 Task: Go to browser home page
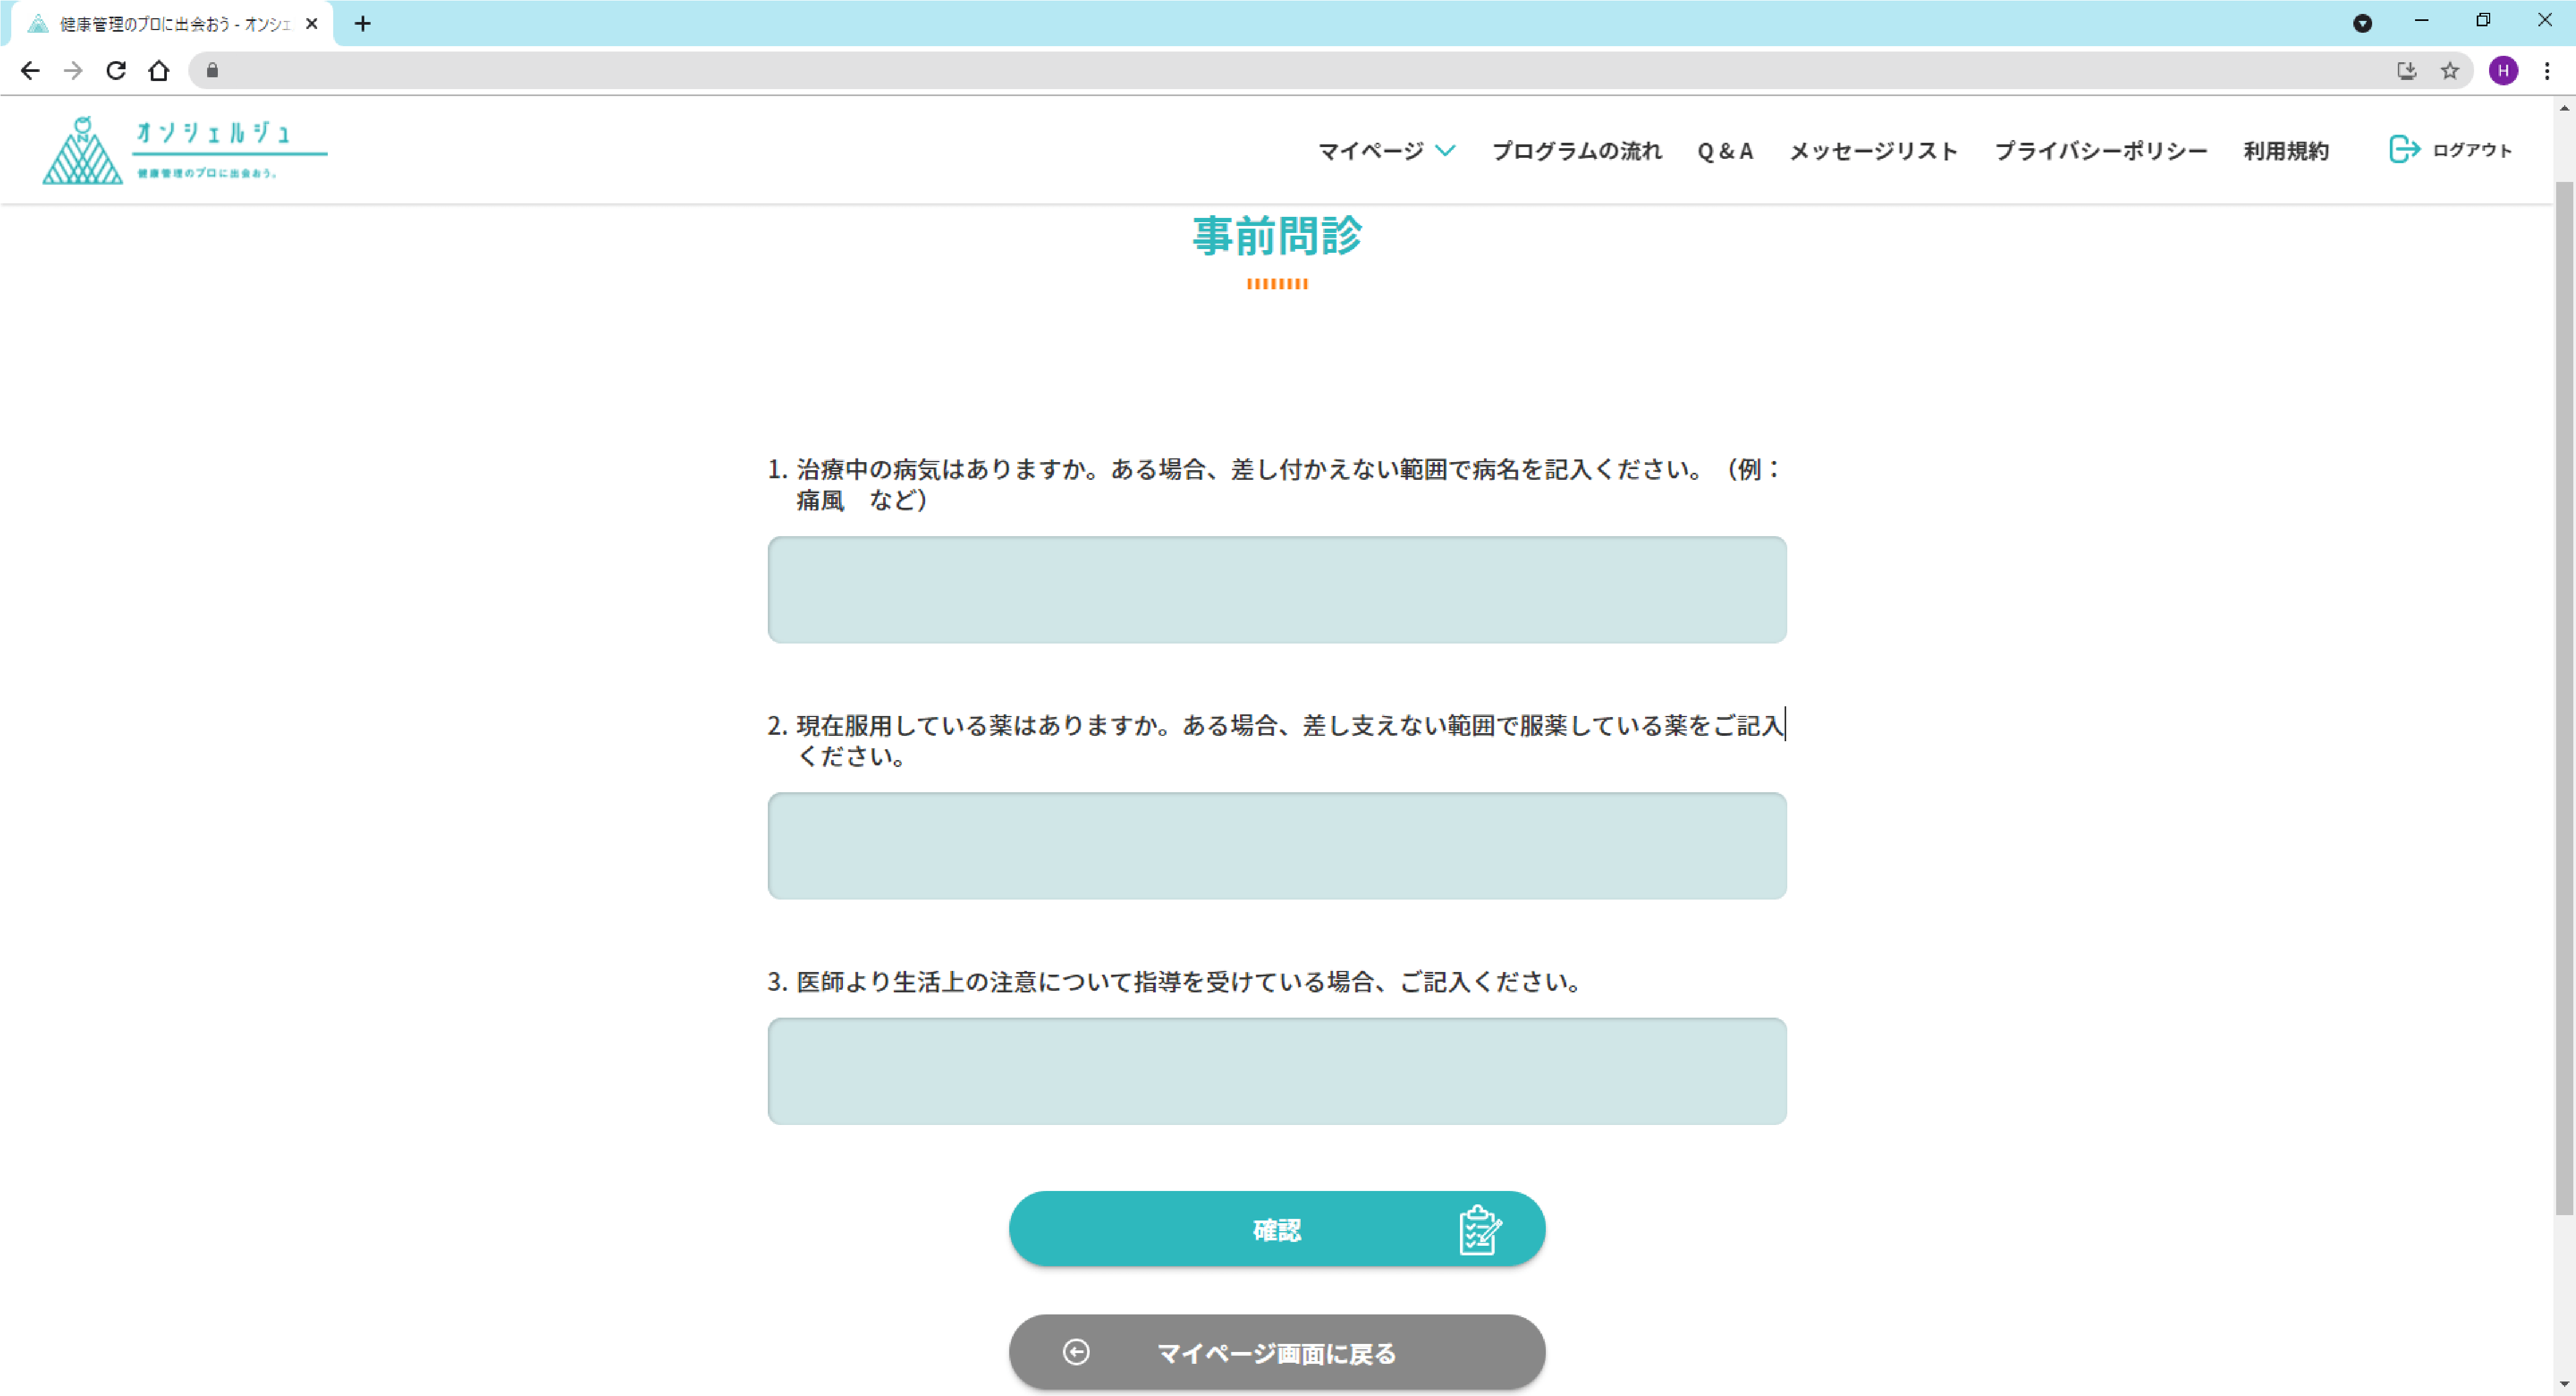click(159, 71)
